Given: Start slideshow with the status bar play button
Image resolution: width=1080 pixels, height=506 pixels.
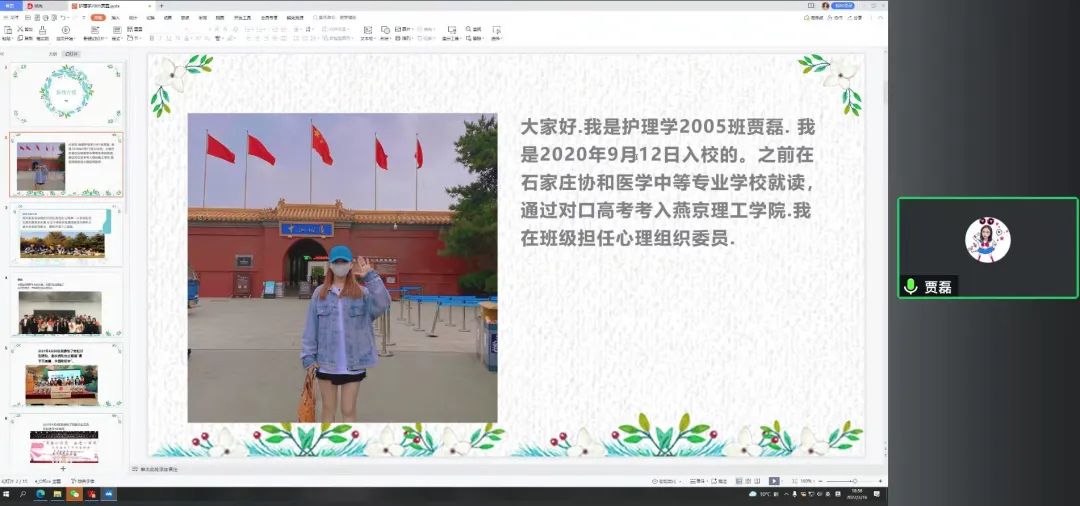Looking at the screenshot, I should 774,481.
